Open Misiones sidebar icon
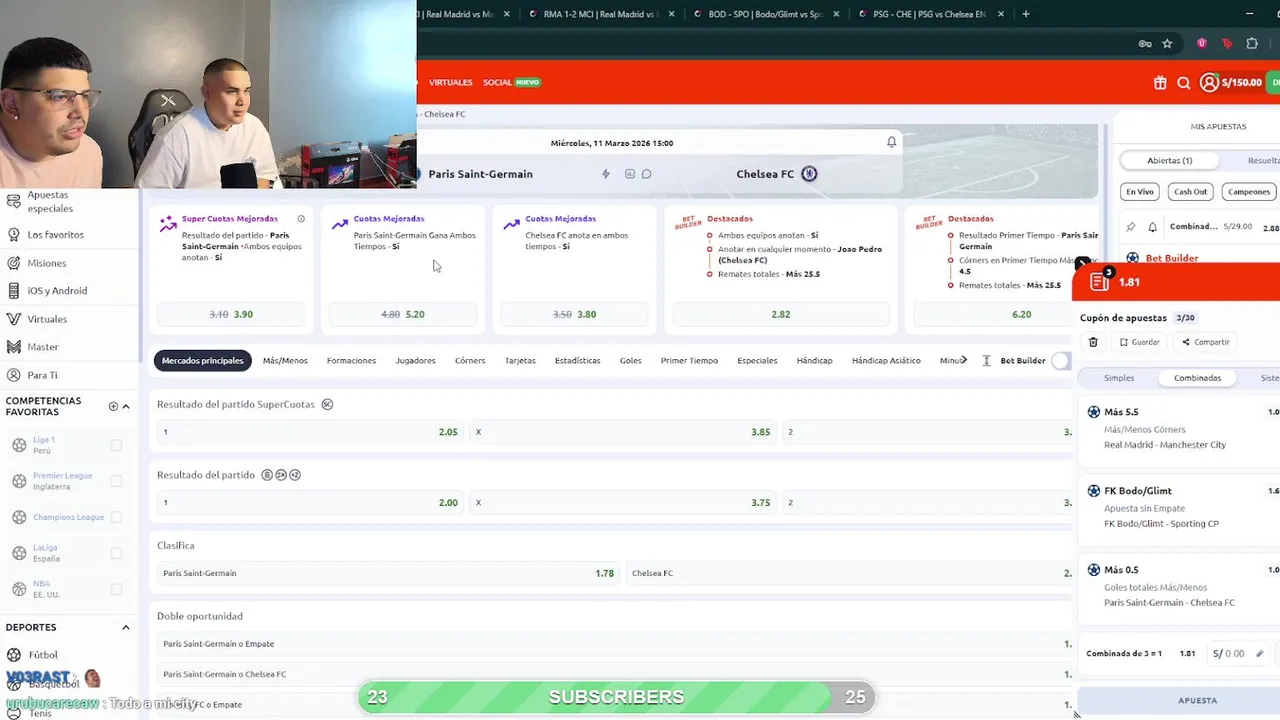Viewport: 1280px width, 720px height. pyautogui.click(x=14, y=263)
